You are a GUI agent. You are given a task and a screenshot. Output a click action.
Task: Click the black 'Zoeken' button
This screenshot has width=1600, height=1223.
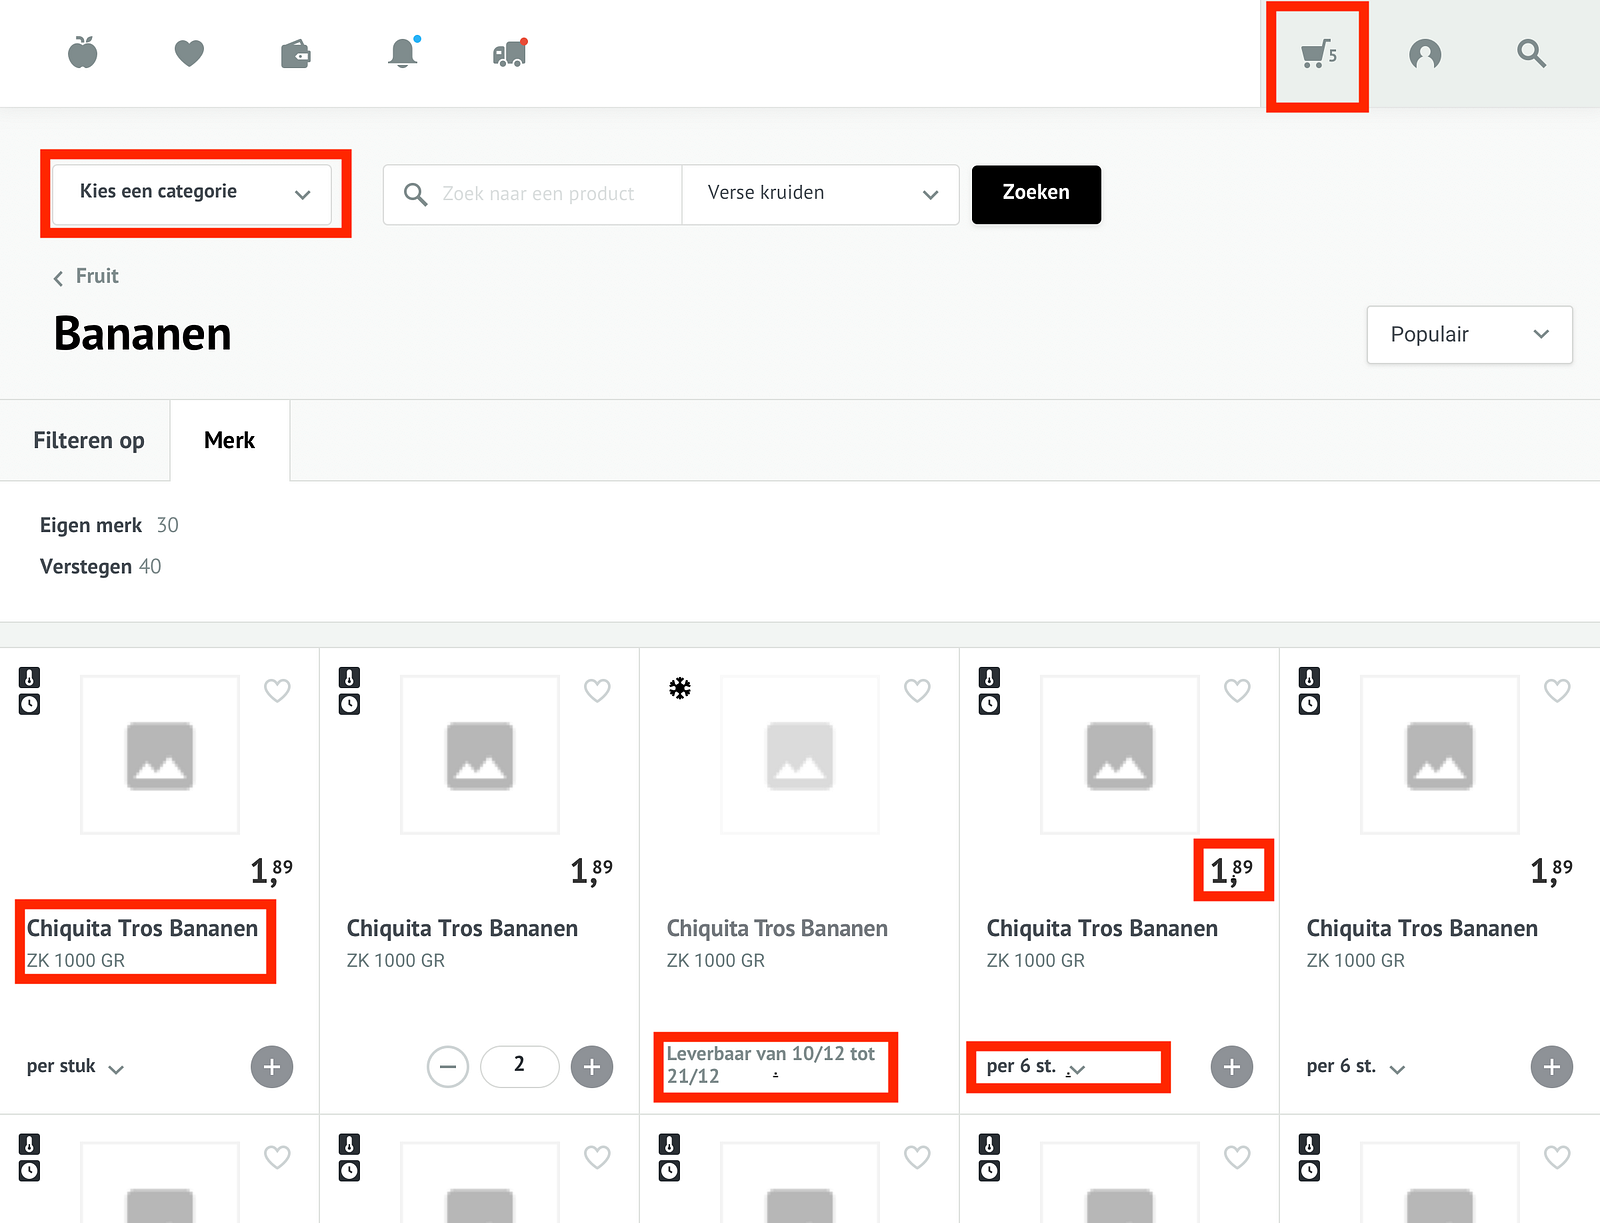[x=1036, y=194]
